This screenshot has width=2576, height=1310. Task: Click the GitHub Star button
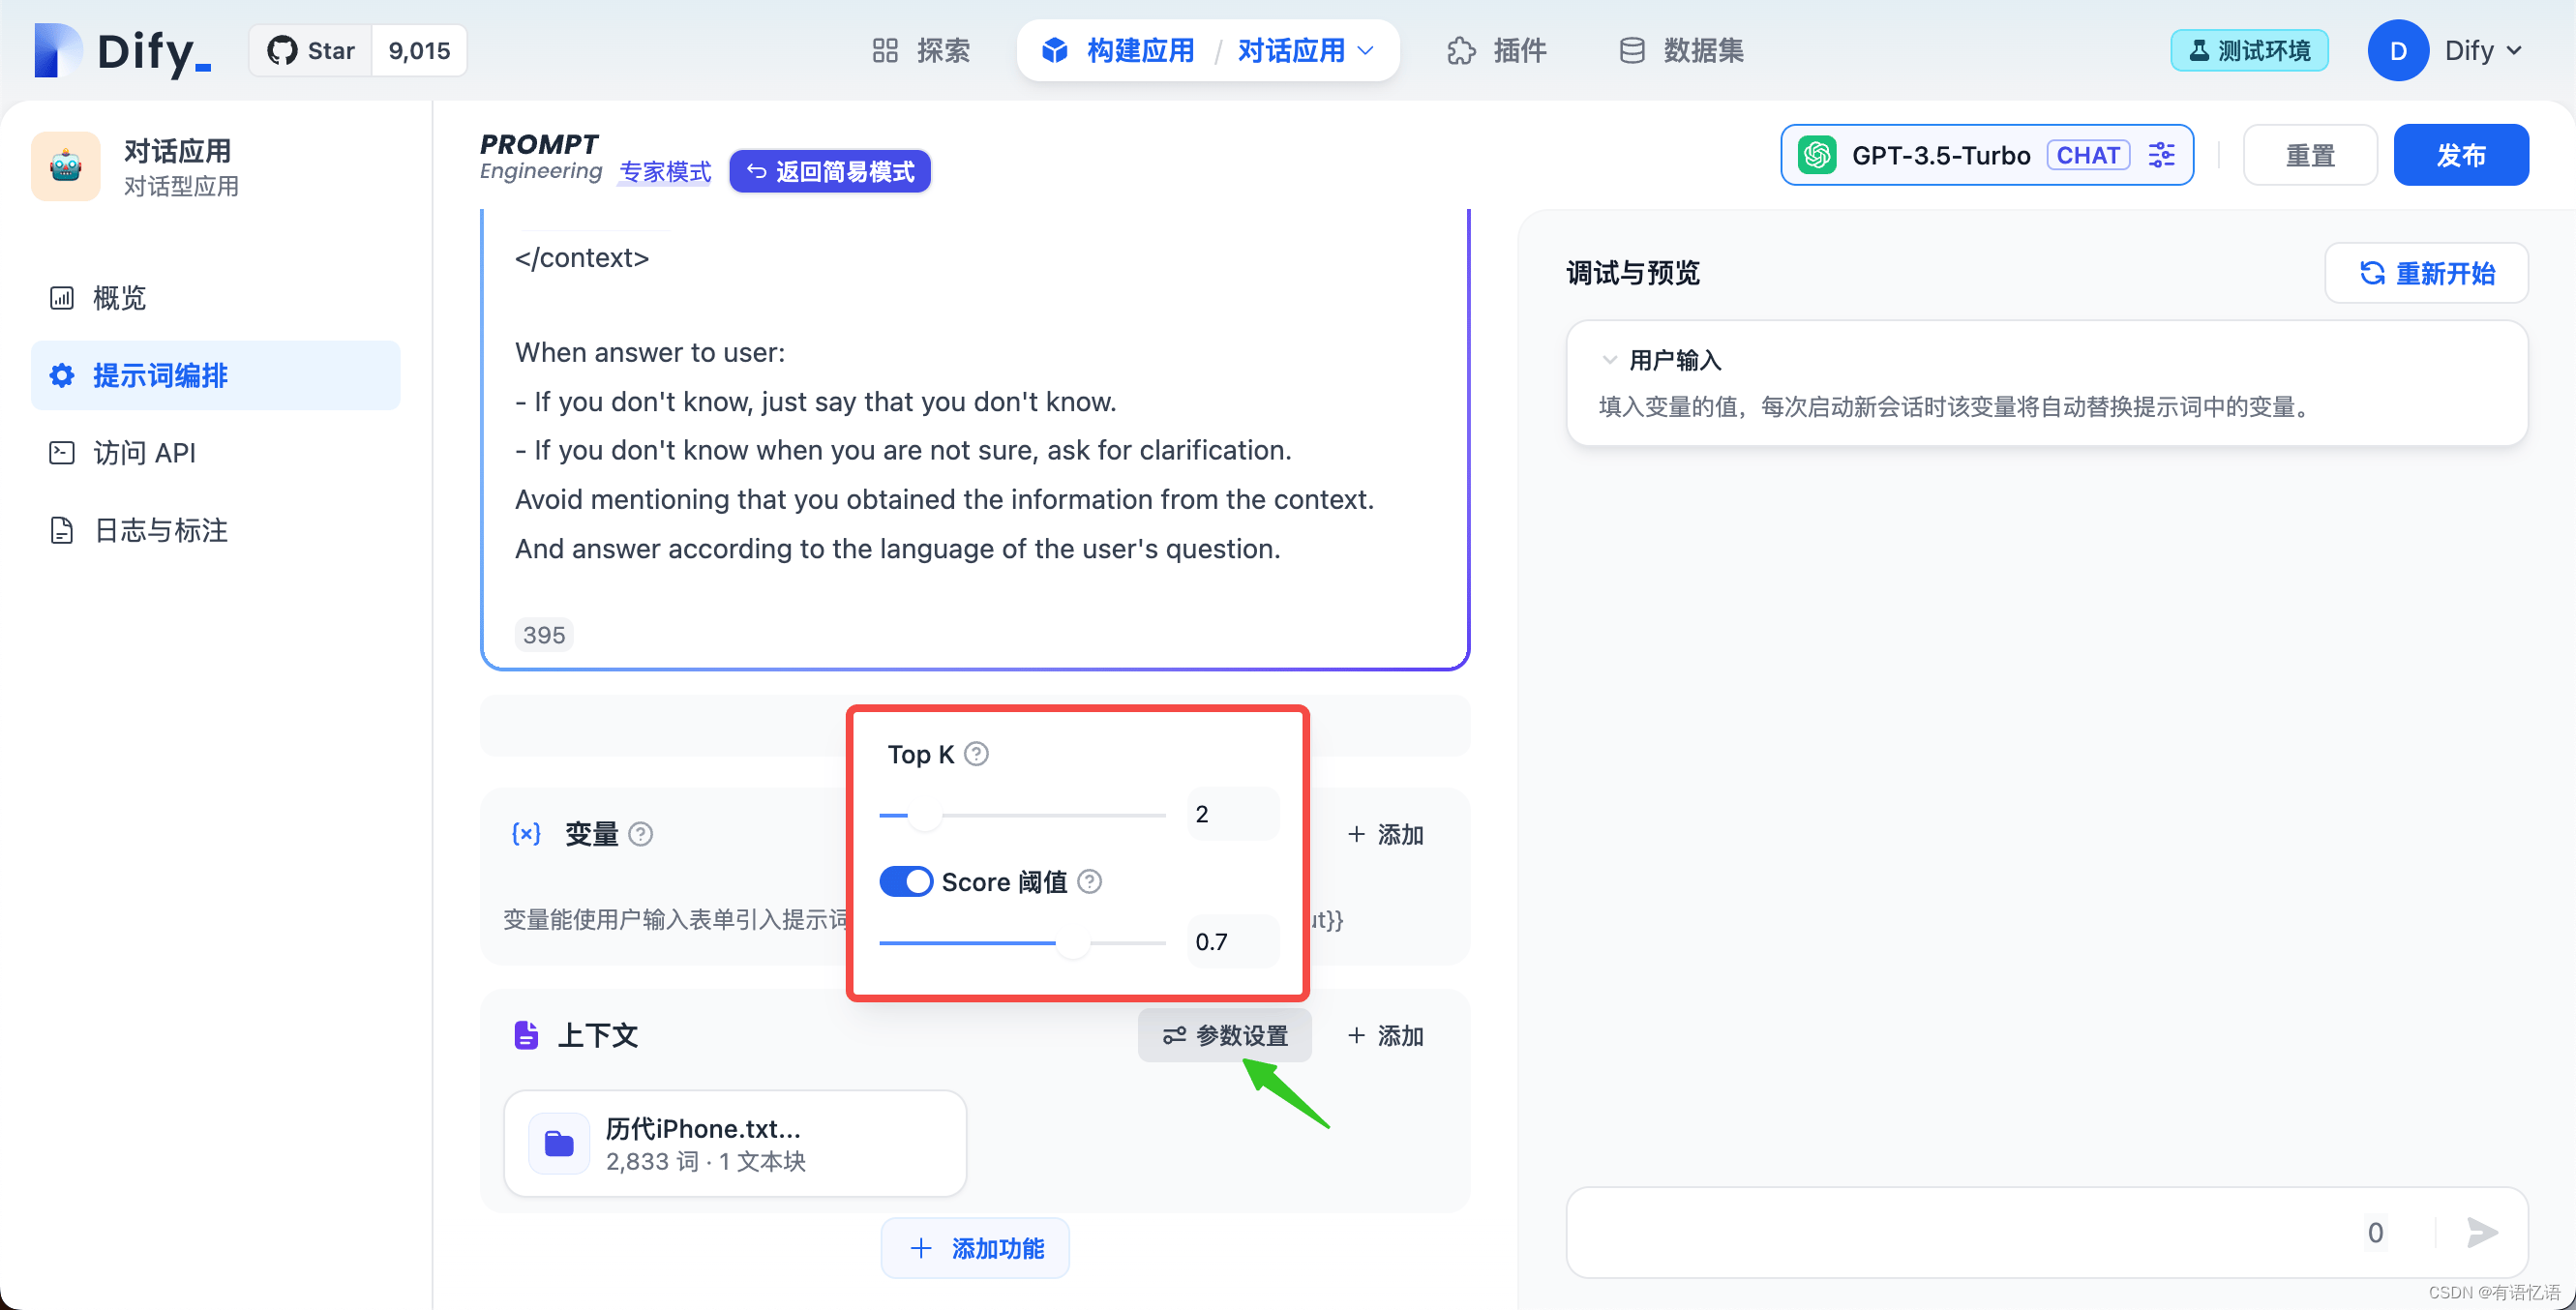(x=311, y=50)
